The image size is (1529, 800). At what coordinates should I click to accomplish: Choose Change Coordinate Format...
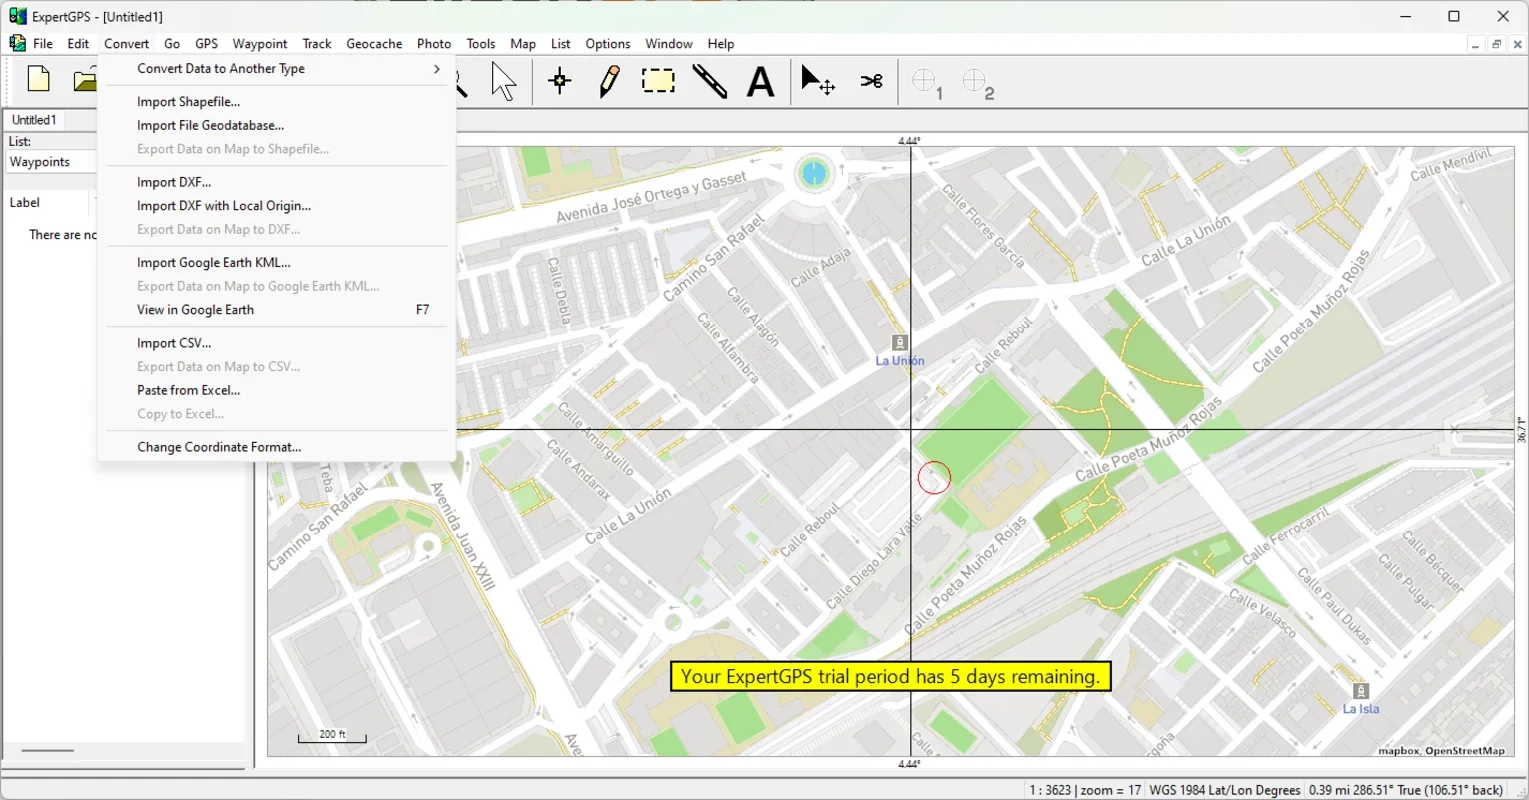[x=277, y=447]
